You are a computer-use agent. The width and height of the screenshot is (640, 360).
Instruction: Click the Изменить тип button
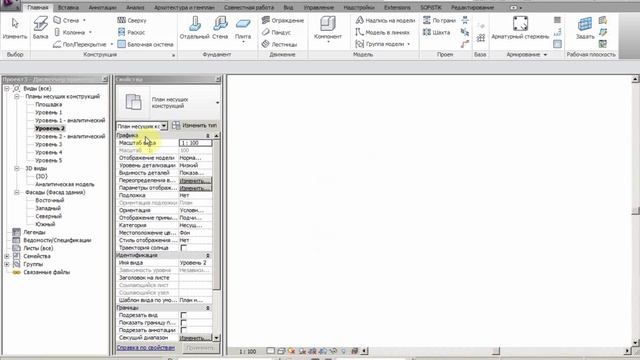tap(194, 125)
